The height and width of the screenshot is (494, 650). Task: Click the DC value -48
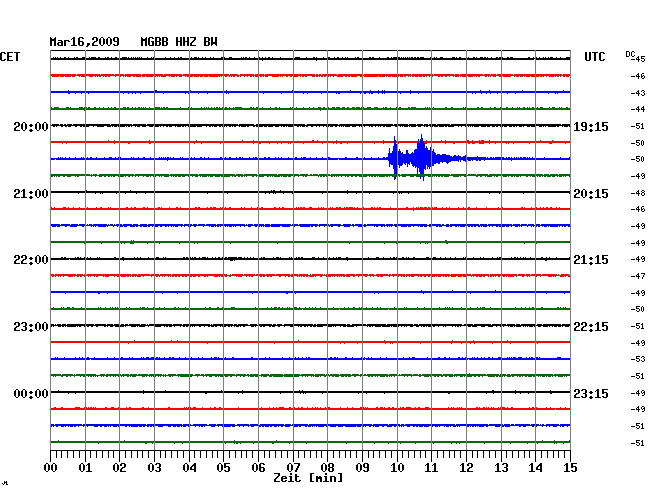tap(638, 193)
